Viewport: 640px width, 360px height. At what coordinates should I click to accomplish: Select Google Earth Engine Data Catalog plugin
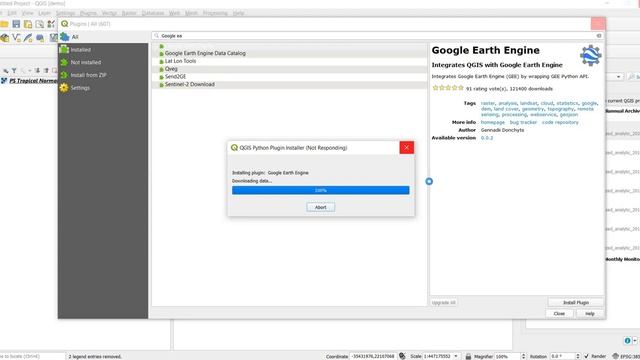tap(289, 53)
